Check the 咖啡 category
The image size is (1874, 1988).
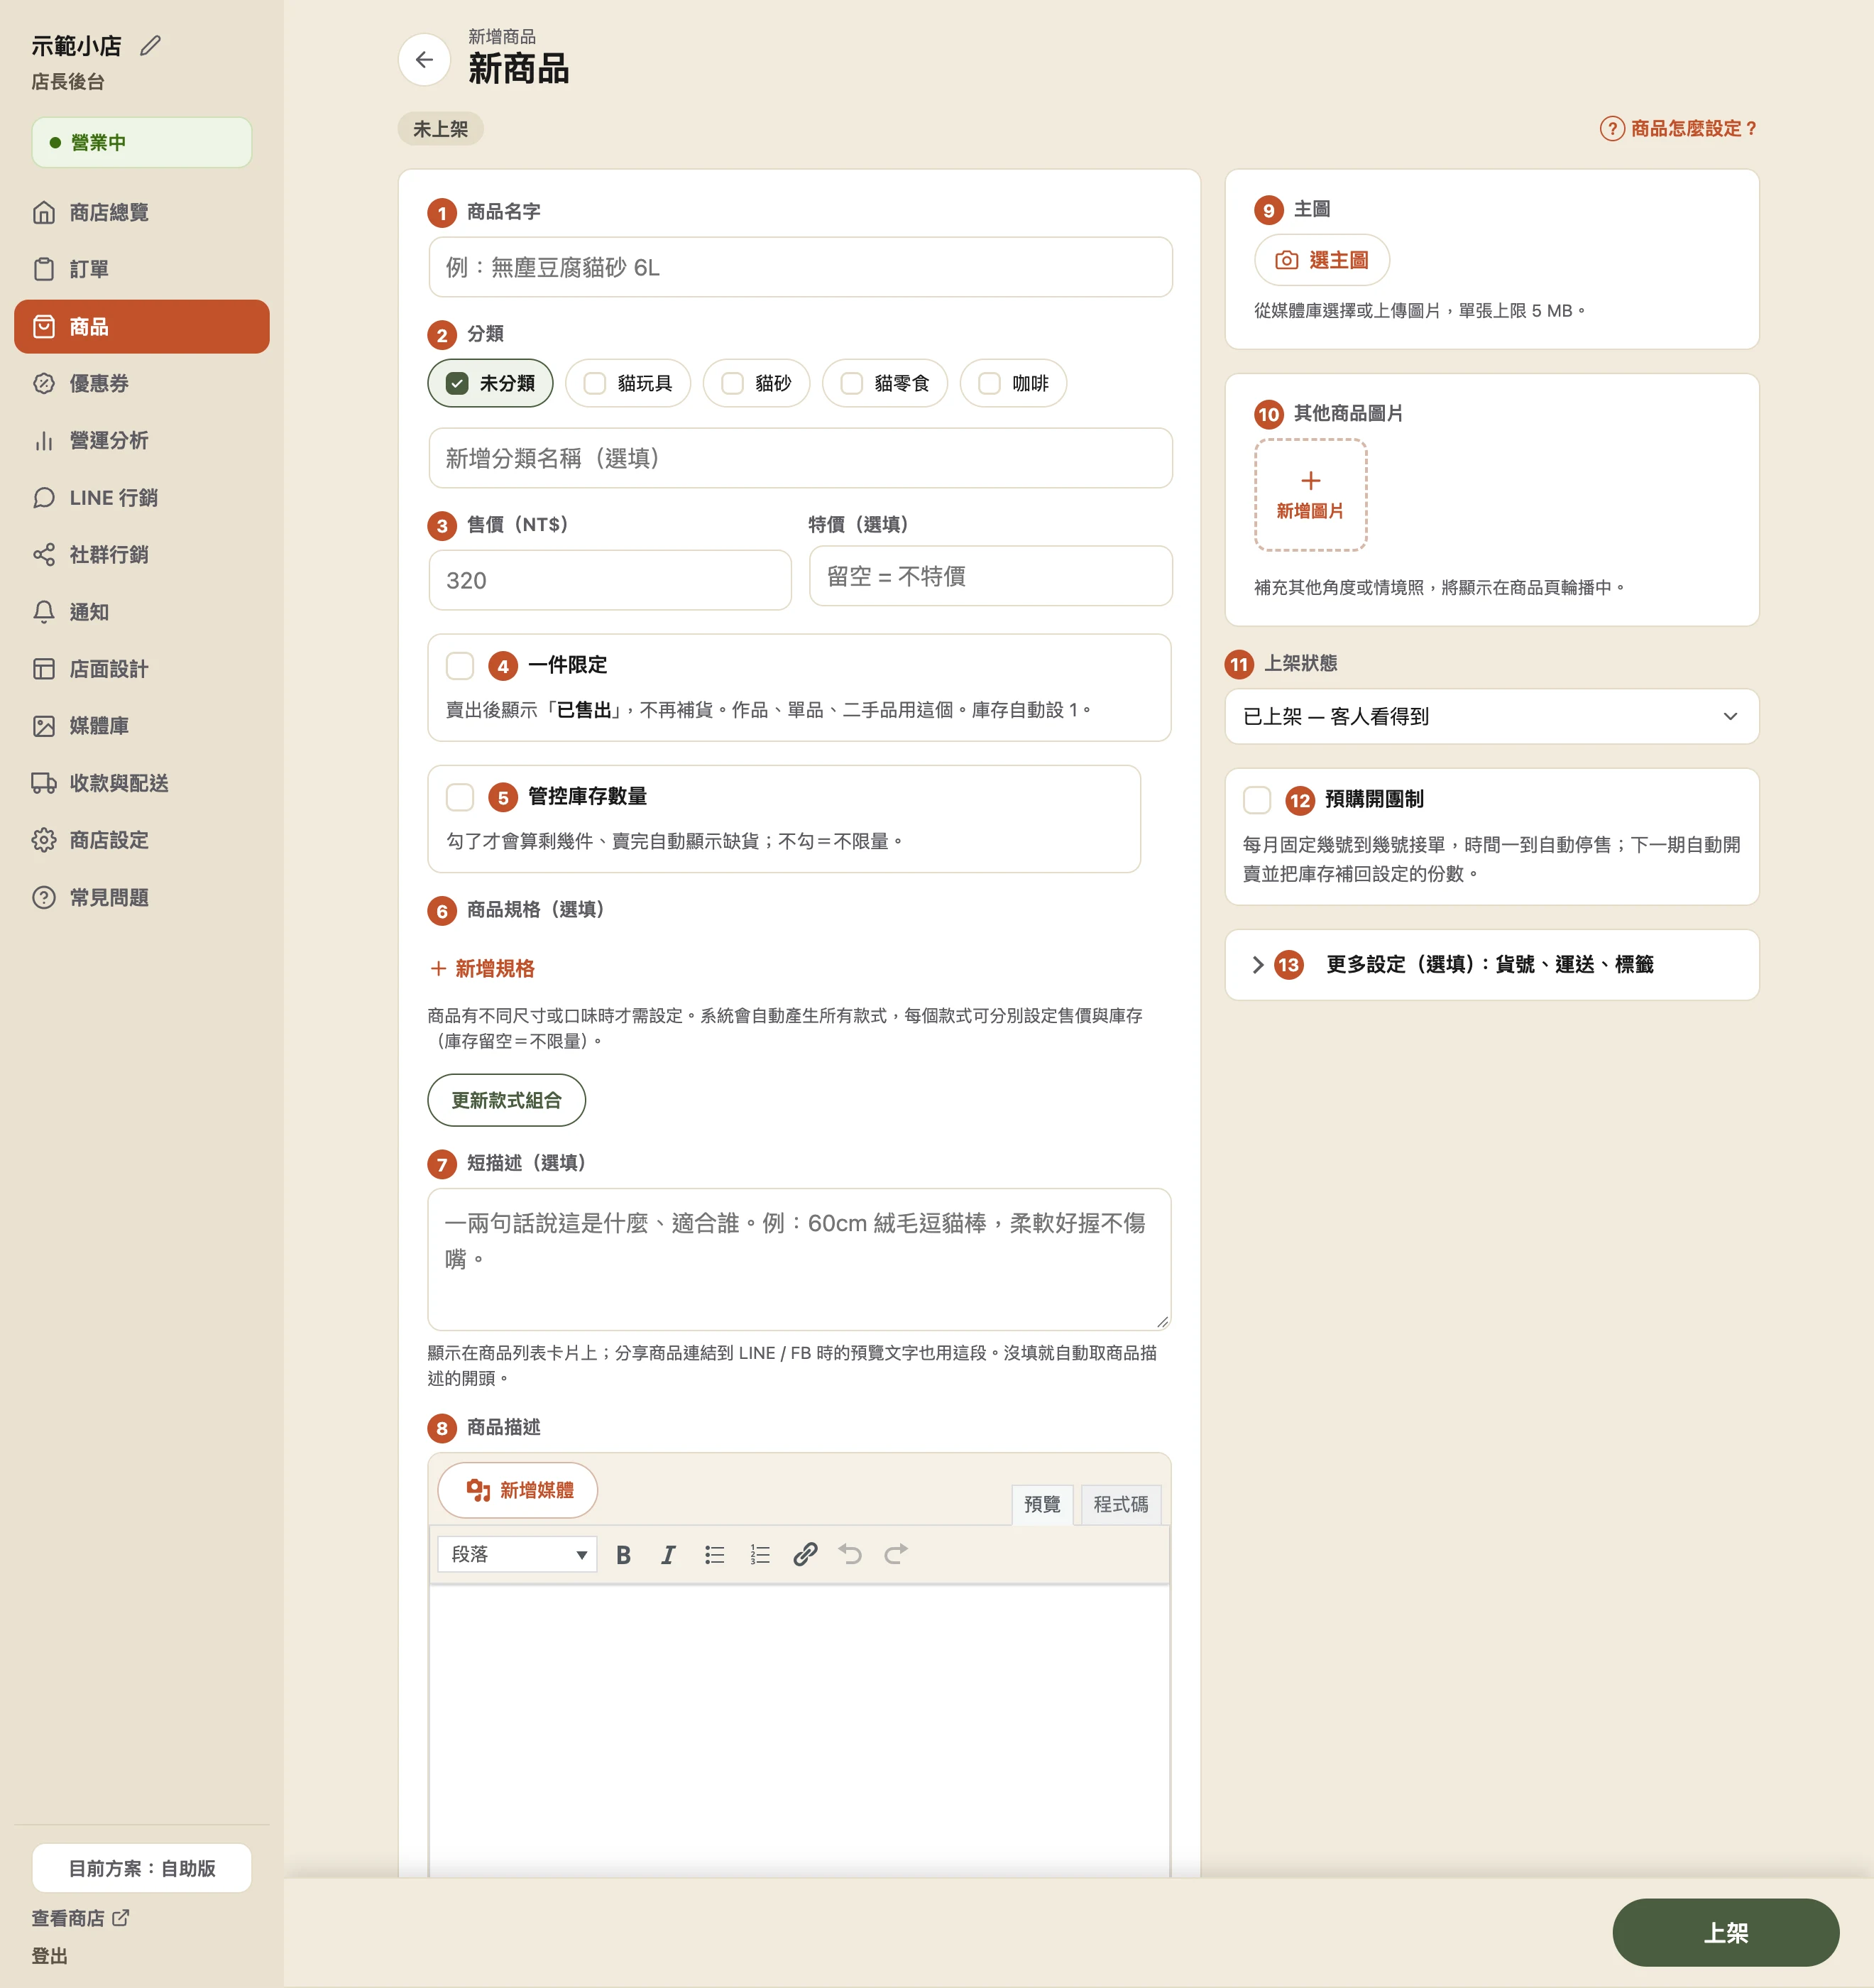pos(1013,384)
